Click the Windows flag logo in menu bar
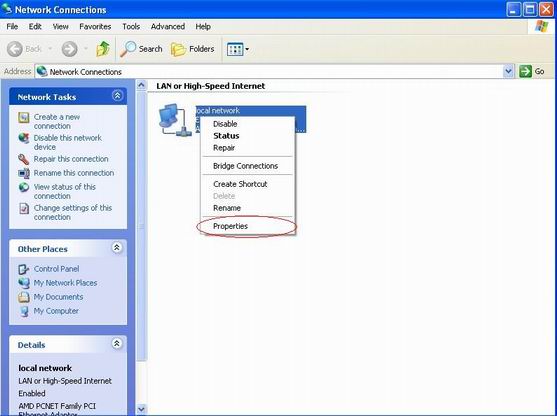557x416 pixels. [x=541, y=26]
